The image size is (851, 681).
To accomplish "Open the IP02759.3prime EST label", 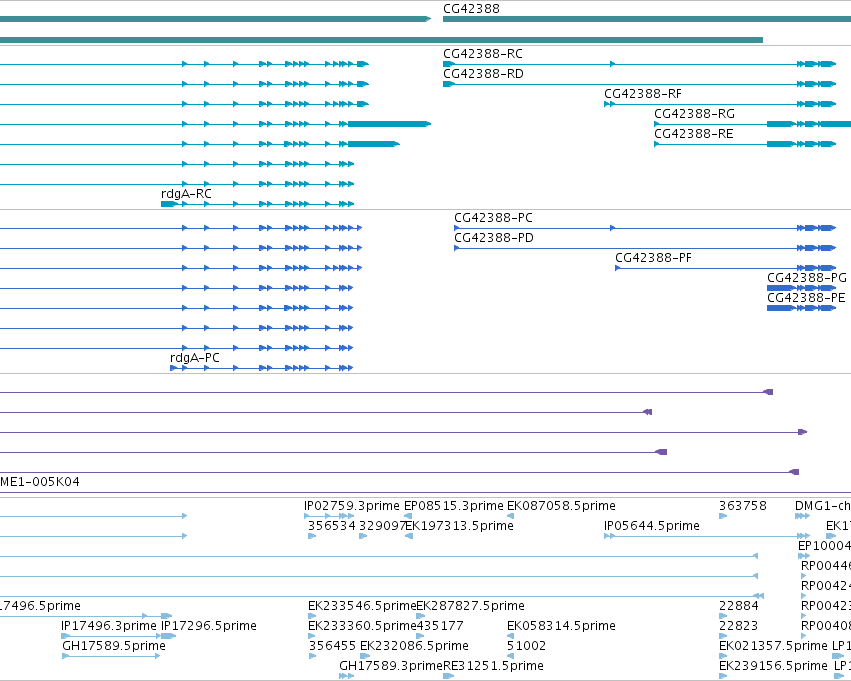I will pyautogui.click(x=352, y=506).
